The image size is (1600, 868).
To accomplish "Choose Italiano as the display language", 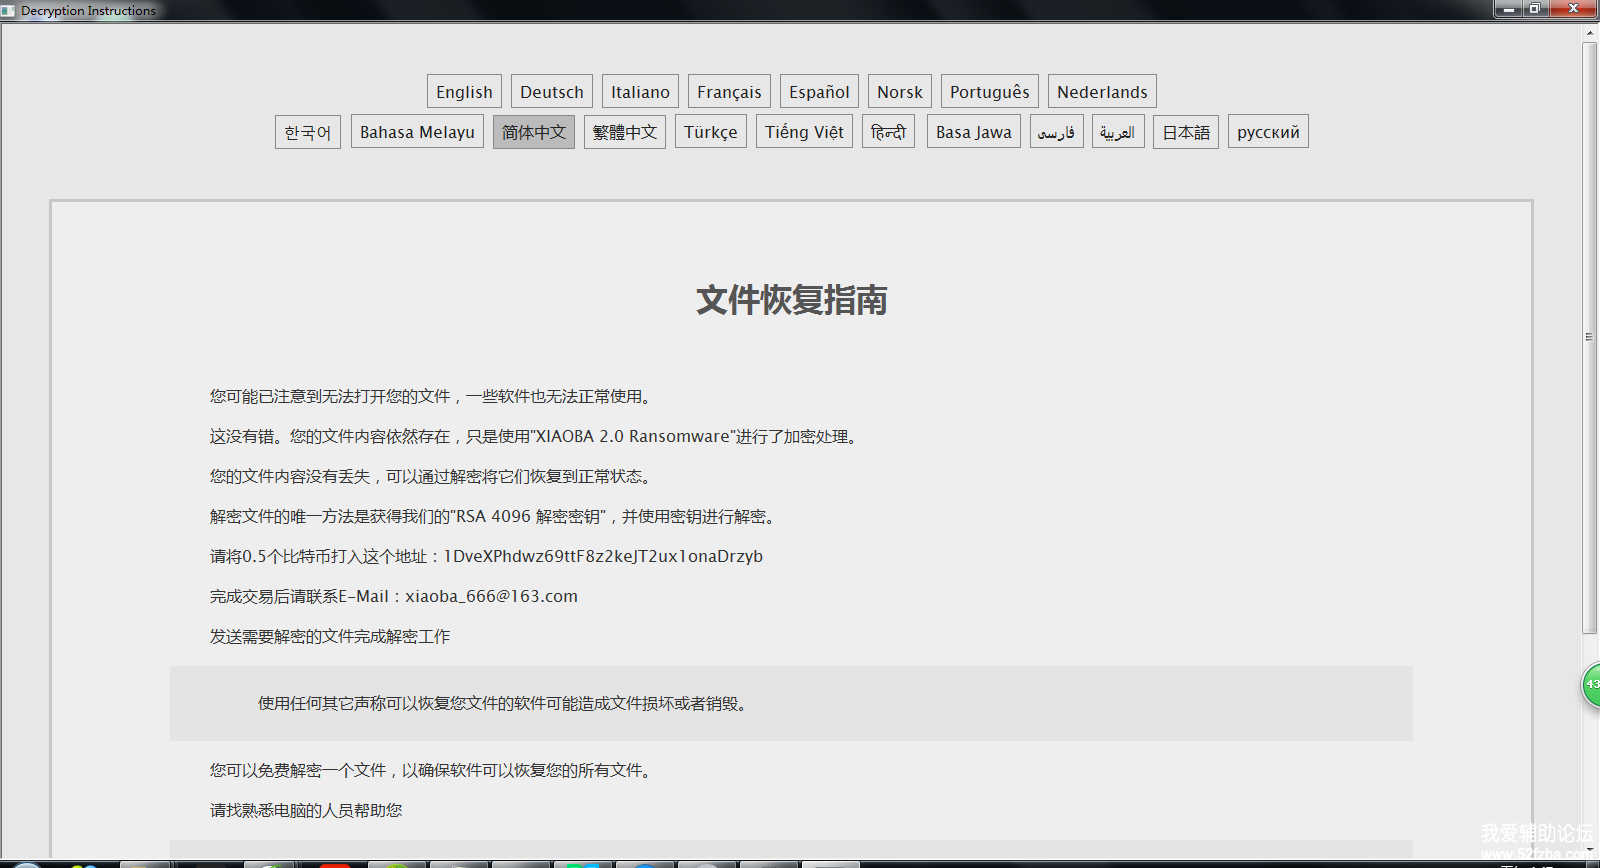I will click(640, 92).
